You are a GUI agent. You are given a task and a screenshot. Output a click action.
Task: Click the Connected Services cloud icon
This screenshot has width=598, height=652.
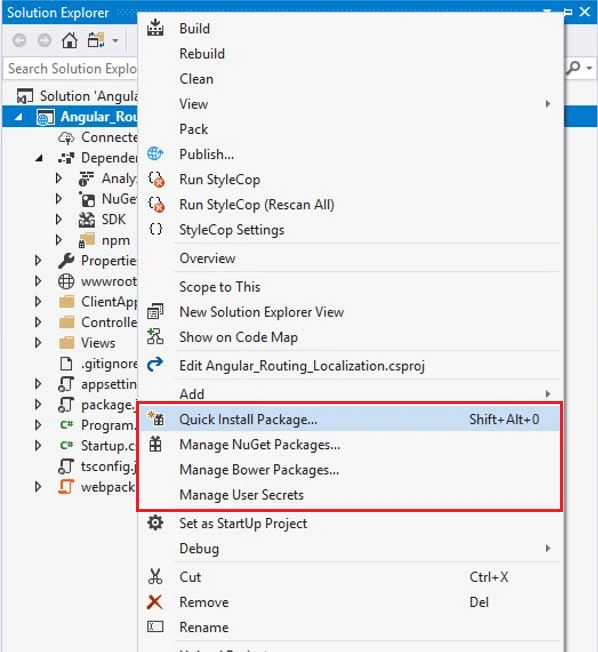pyautogui.click(x=66, y=137)
